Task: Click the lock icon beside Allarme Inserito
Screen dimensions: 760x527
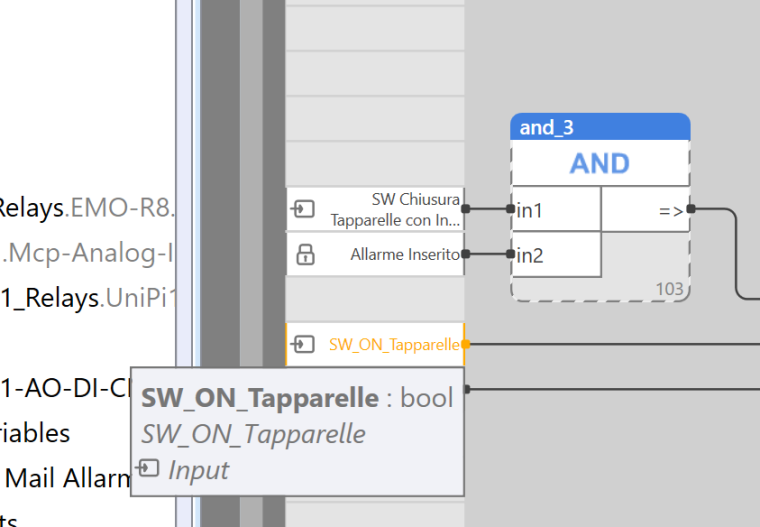Action: (x=302, y=255)
